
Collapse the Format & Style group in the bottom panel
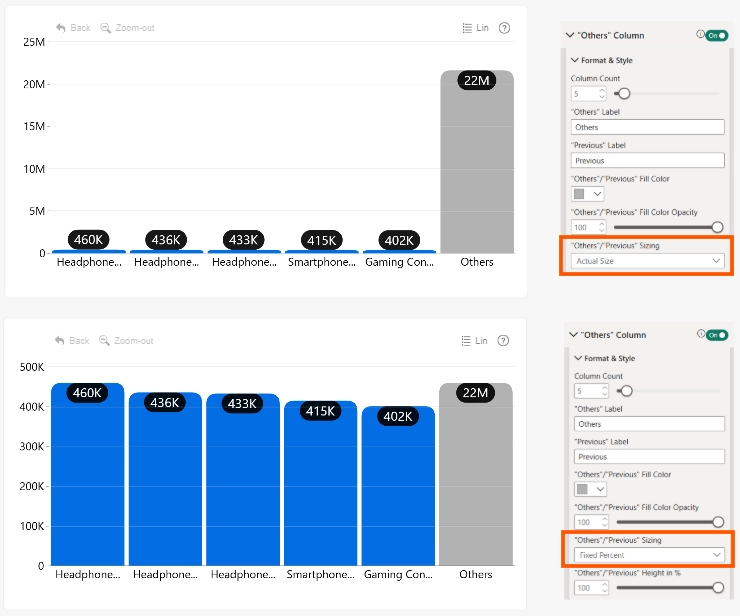[x=578, y=358]
